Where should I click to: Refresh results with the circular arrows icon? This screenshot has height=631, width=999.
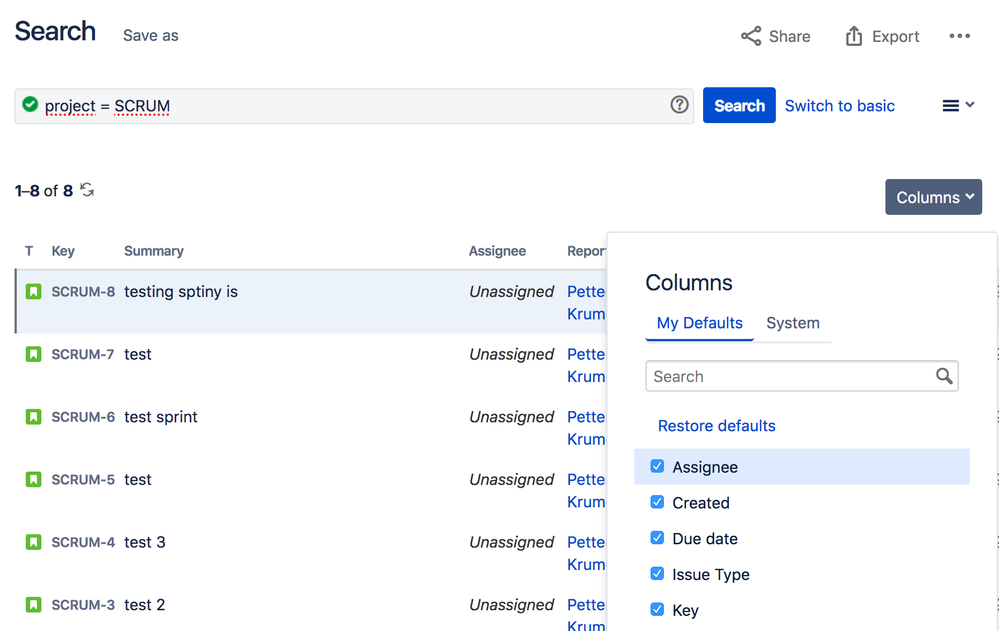point(88,190)
